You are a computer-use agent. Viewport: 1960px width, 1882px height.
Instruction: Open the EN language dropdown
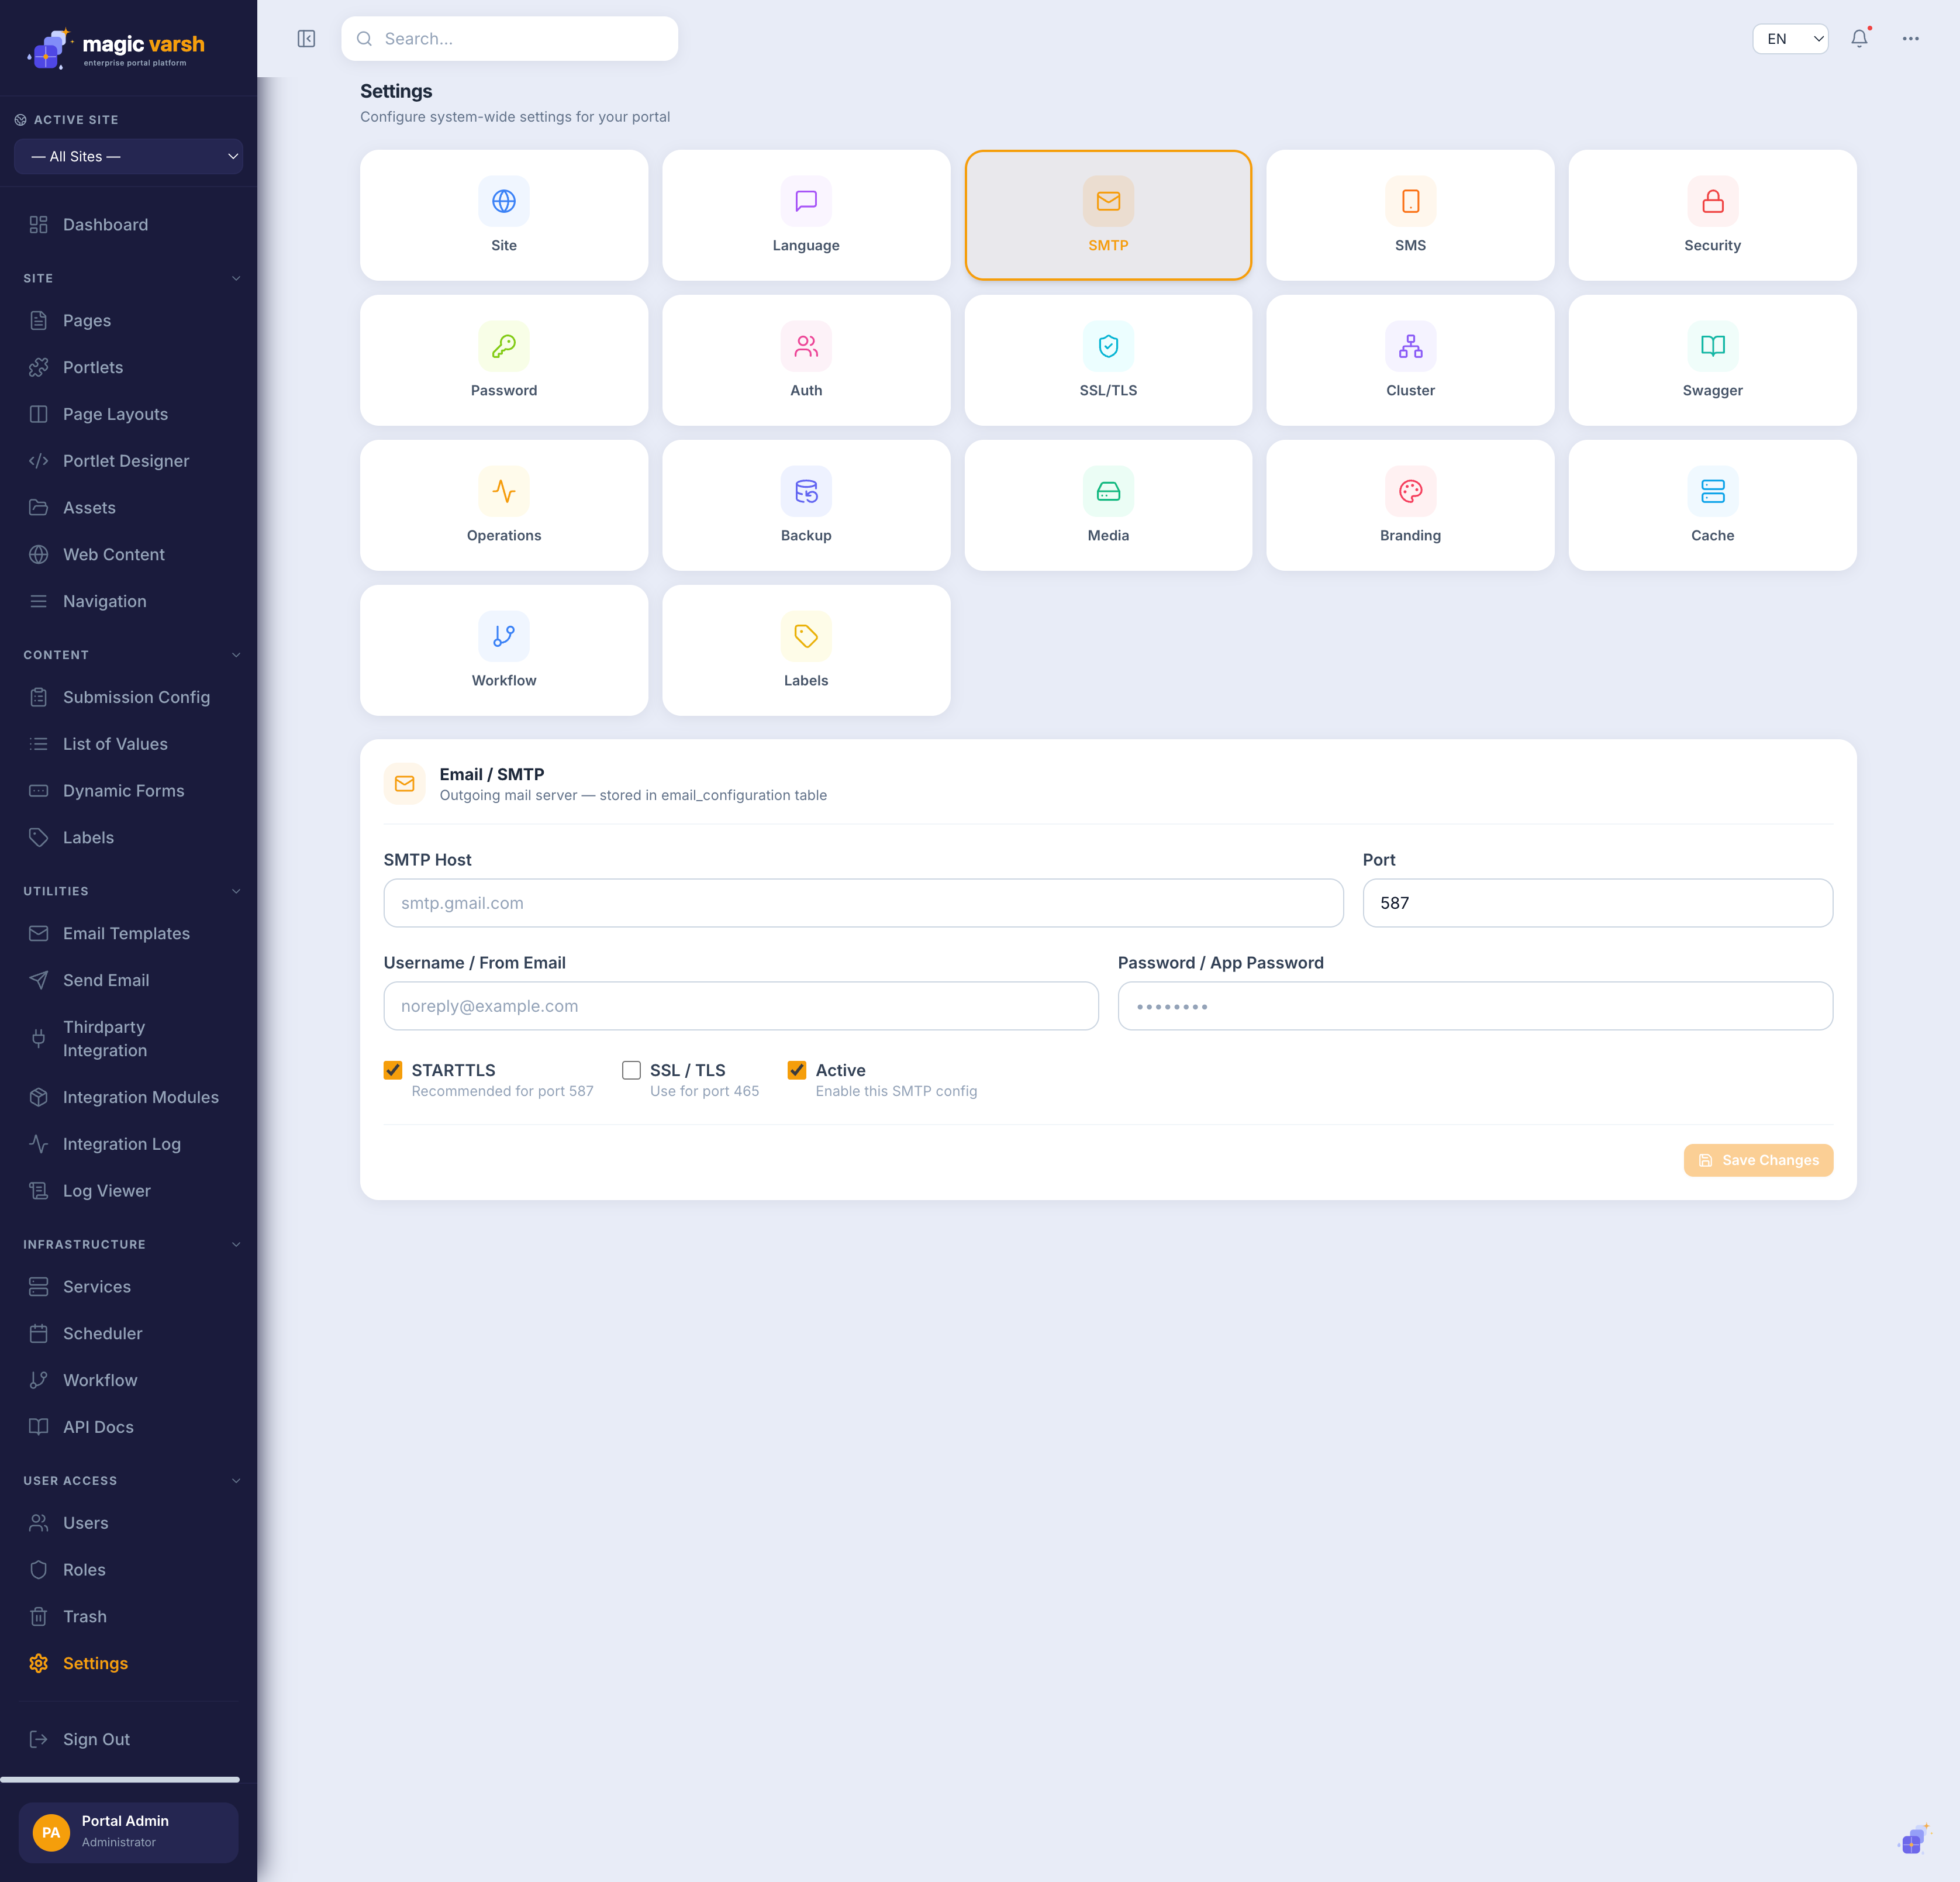pyautogui.click(x=1790, y=39)
